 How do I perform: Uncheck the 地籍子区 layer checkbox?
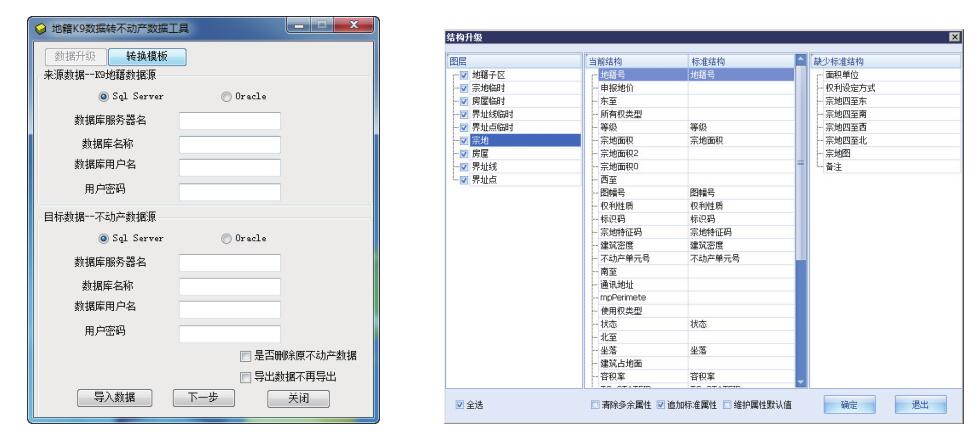click(463, 74)
